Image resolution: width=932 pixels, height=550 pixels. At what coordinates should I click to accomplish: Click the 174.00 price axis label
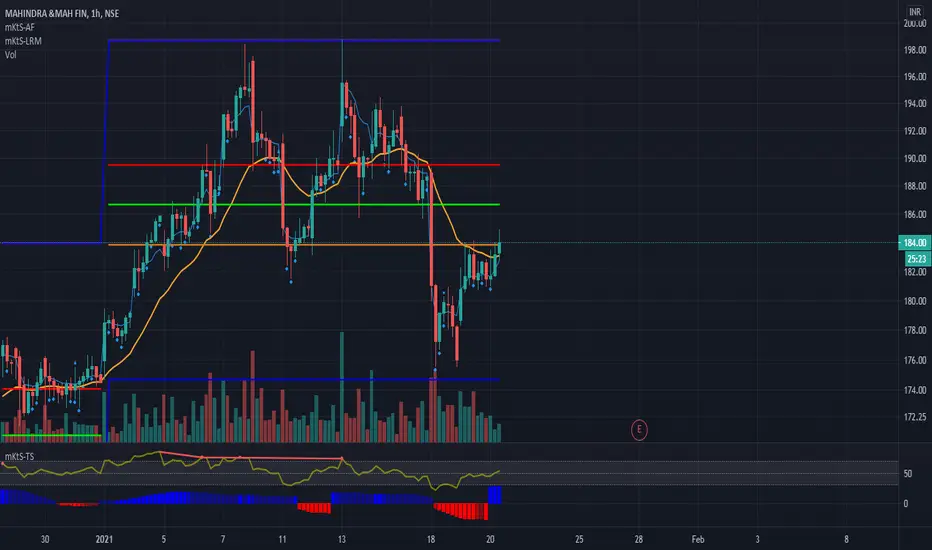pos(915,390)
